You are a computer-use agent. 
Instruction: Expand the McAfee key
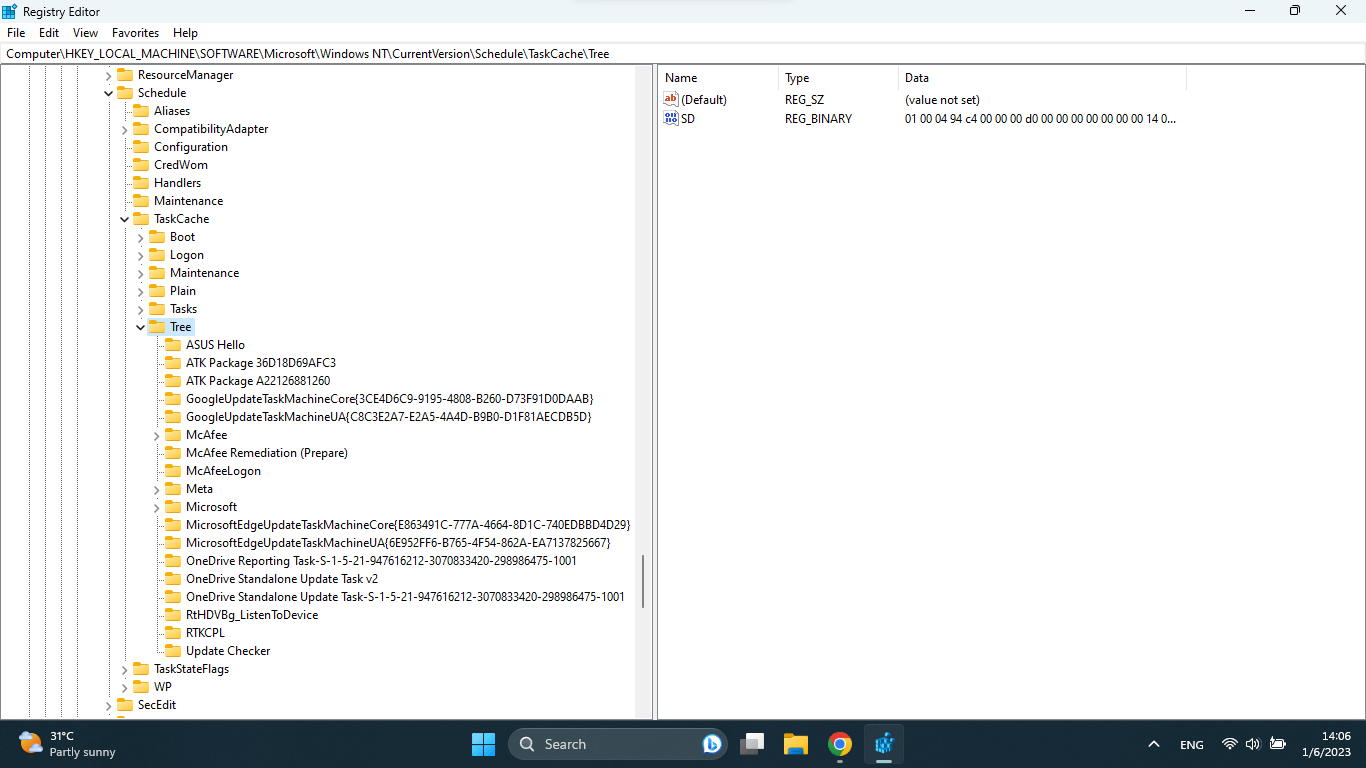[157, 435]
